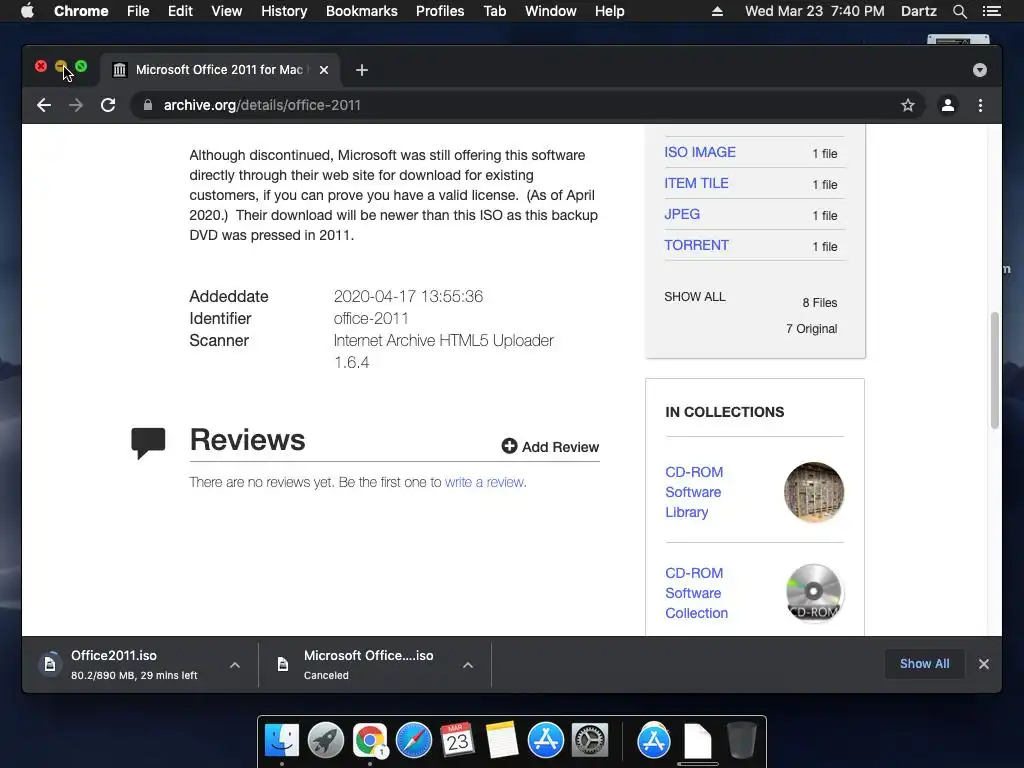Open a new tab with plus button
The width and height of the screenshot is (1024, 768).
362,70
